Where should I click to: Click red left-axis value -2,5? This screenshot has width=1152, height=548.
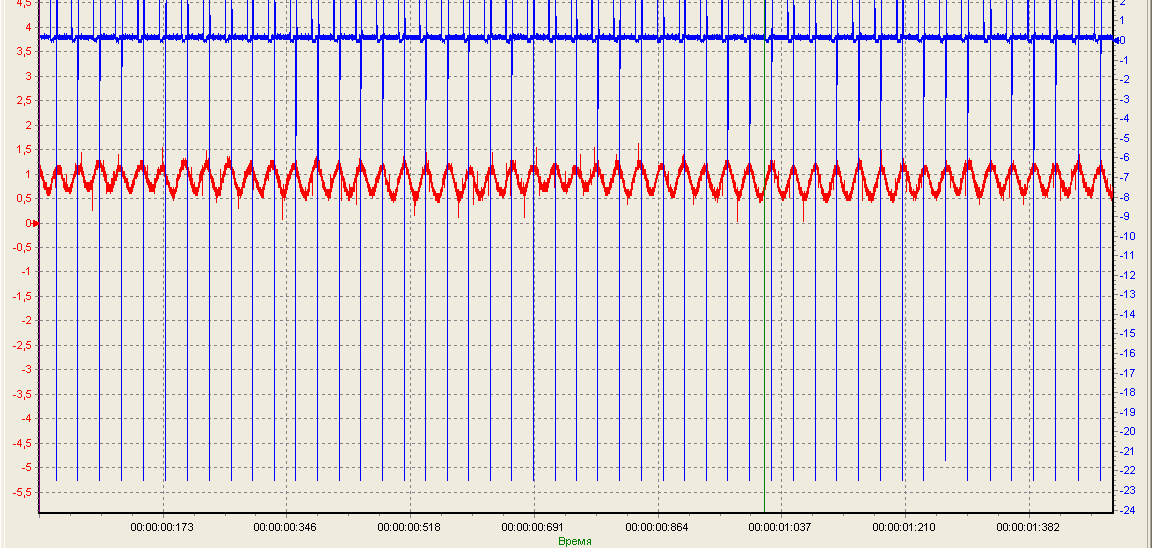pyautogui.click(x=20, y=345)
